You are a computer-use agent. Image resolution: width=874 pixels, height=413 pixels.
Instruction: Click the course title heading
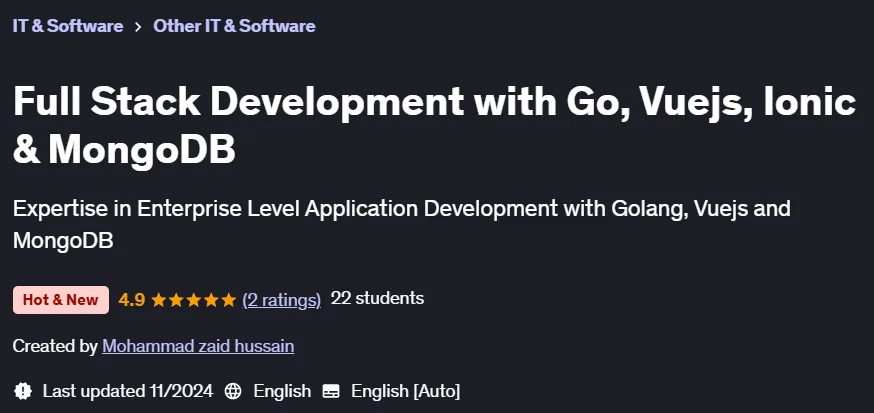[434, 125]
